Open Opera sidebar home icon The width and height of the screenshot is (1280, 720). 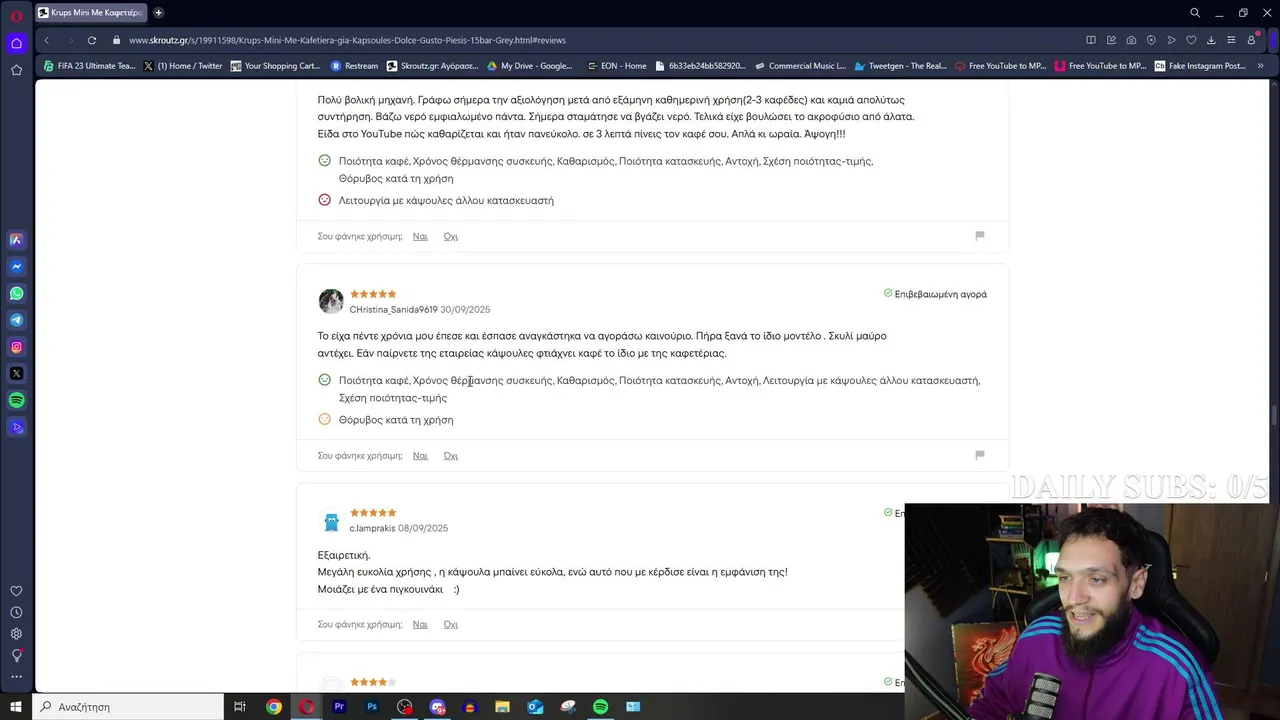tap(16, 43)
